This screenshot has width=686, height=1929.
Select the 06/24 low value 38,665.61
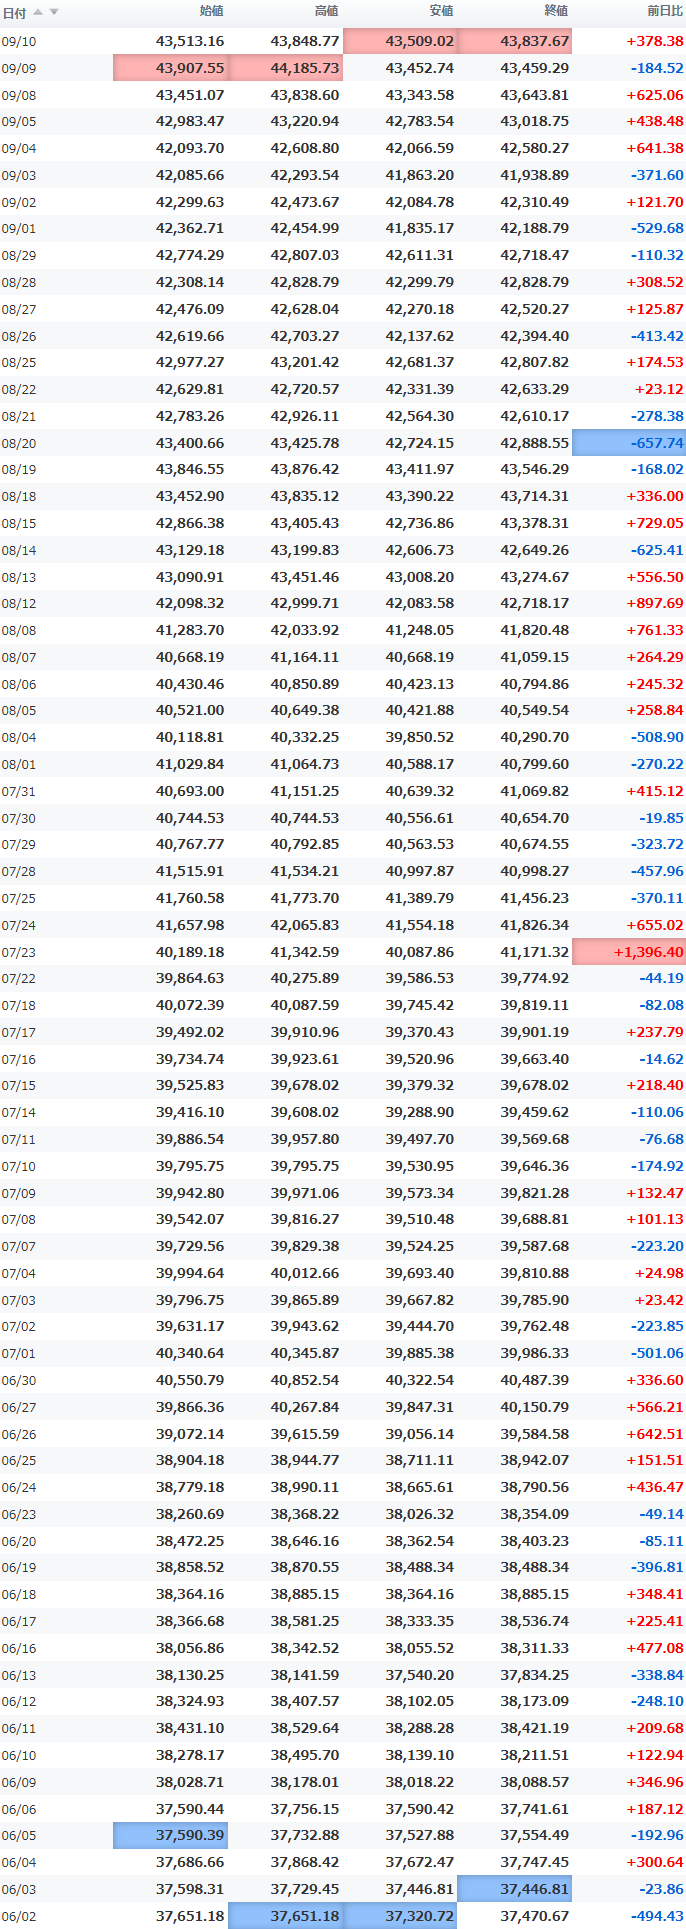(x=420, y=1488)
